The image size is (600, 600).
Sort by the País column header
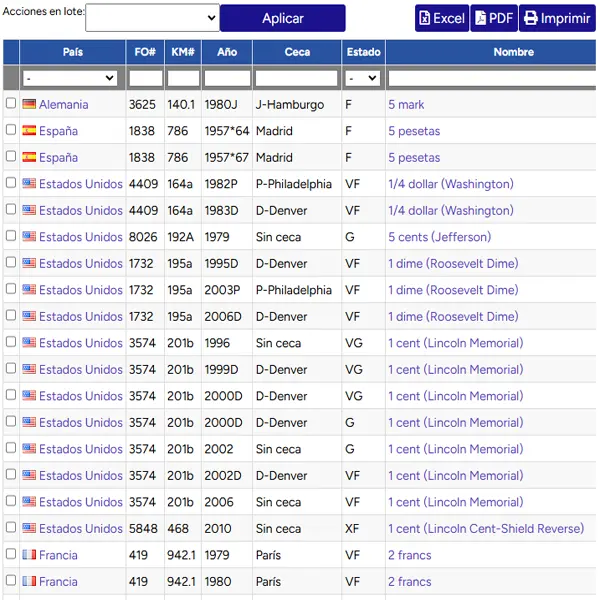point(73,52)
